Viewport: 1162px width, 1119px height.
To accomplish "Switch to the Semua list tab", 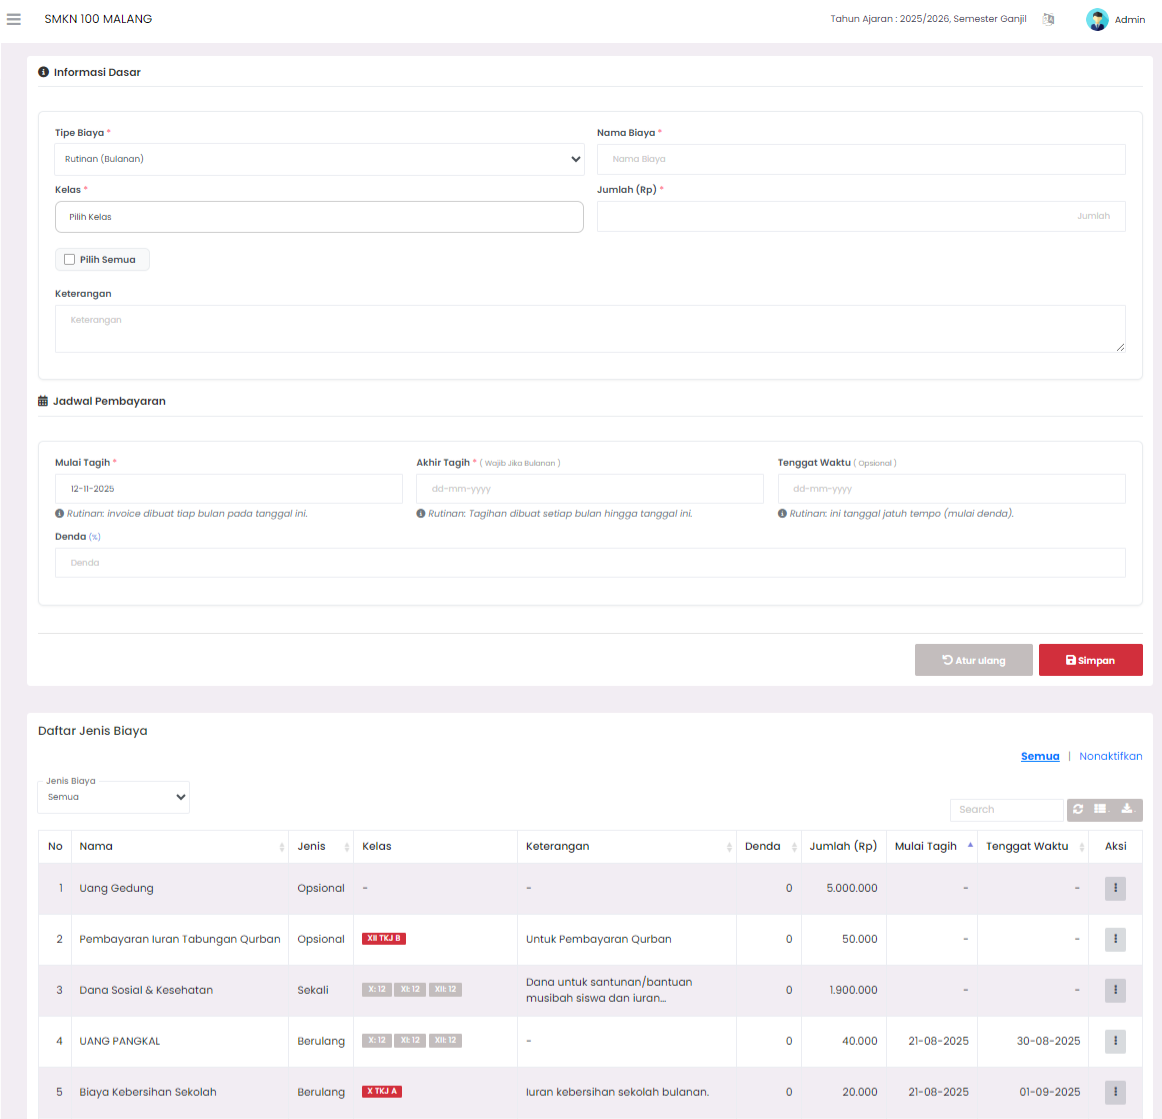I will point(1039,756).
